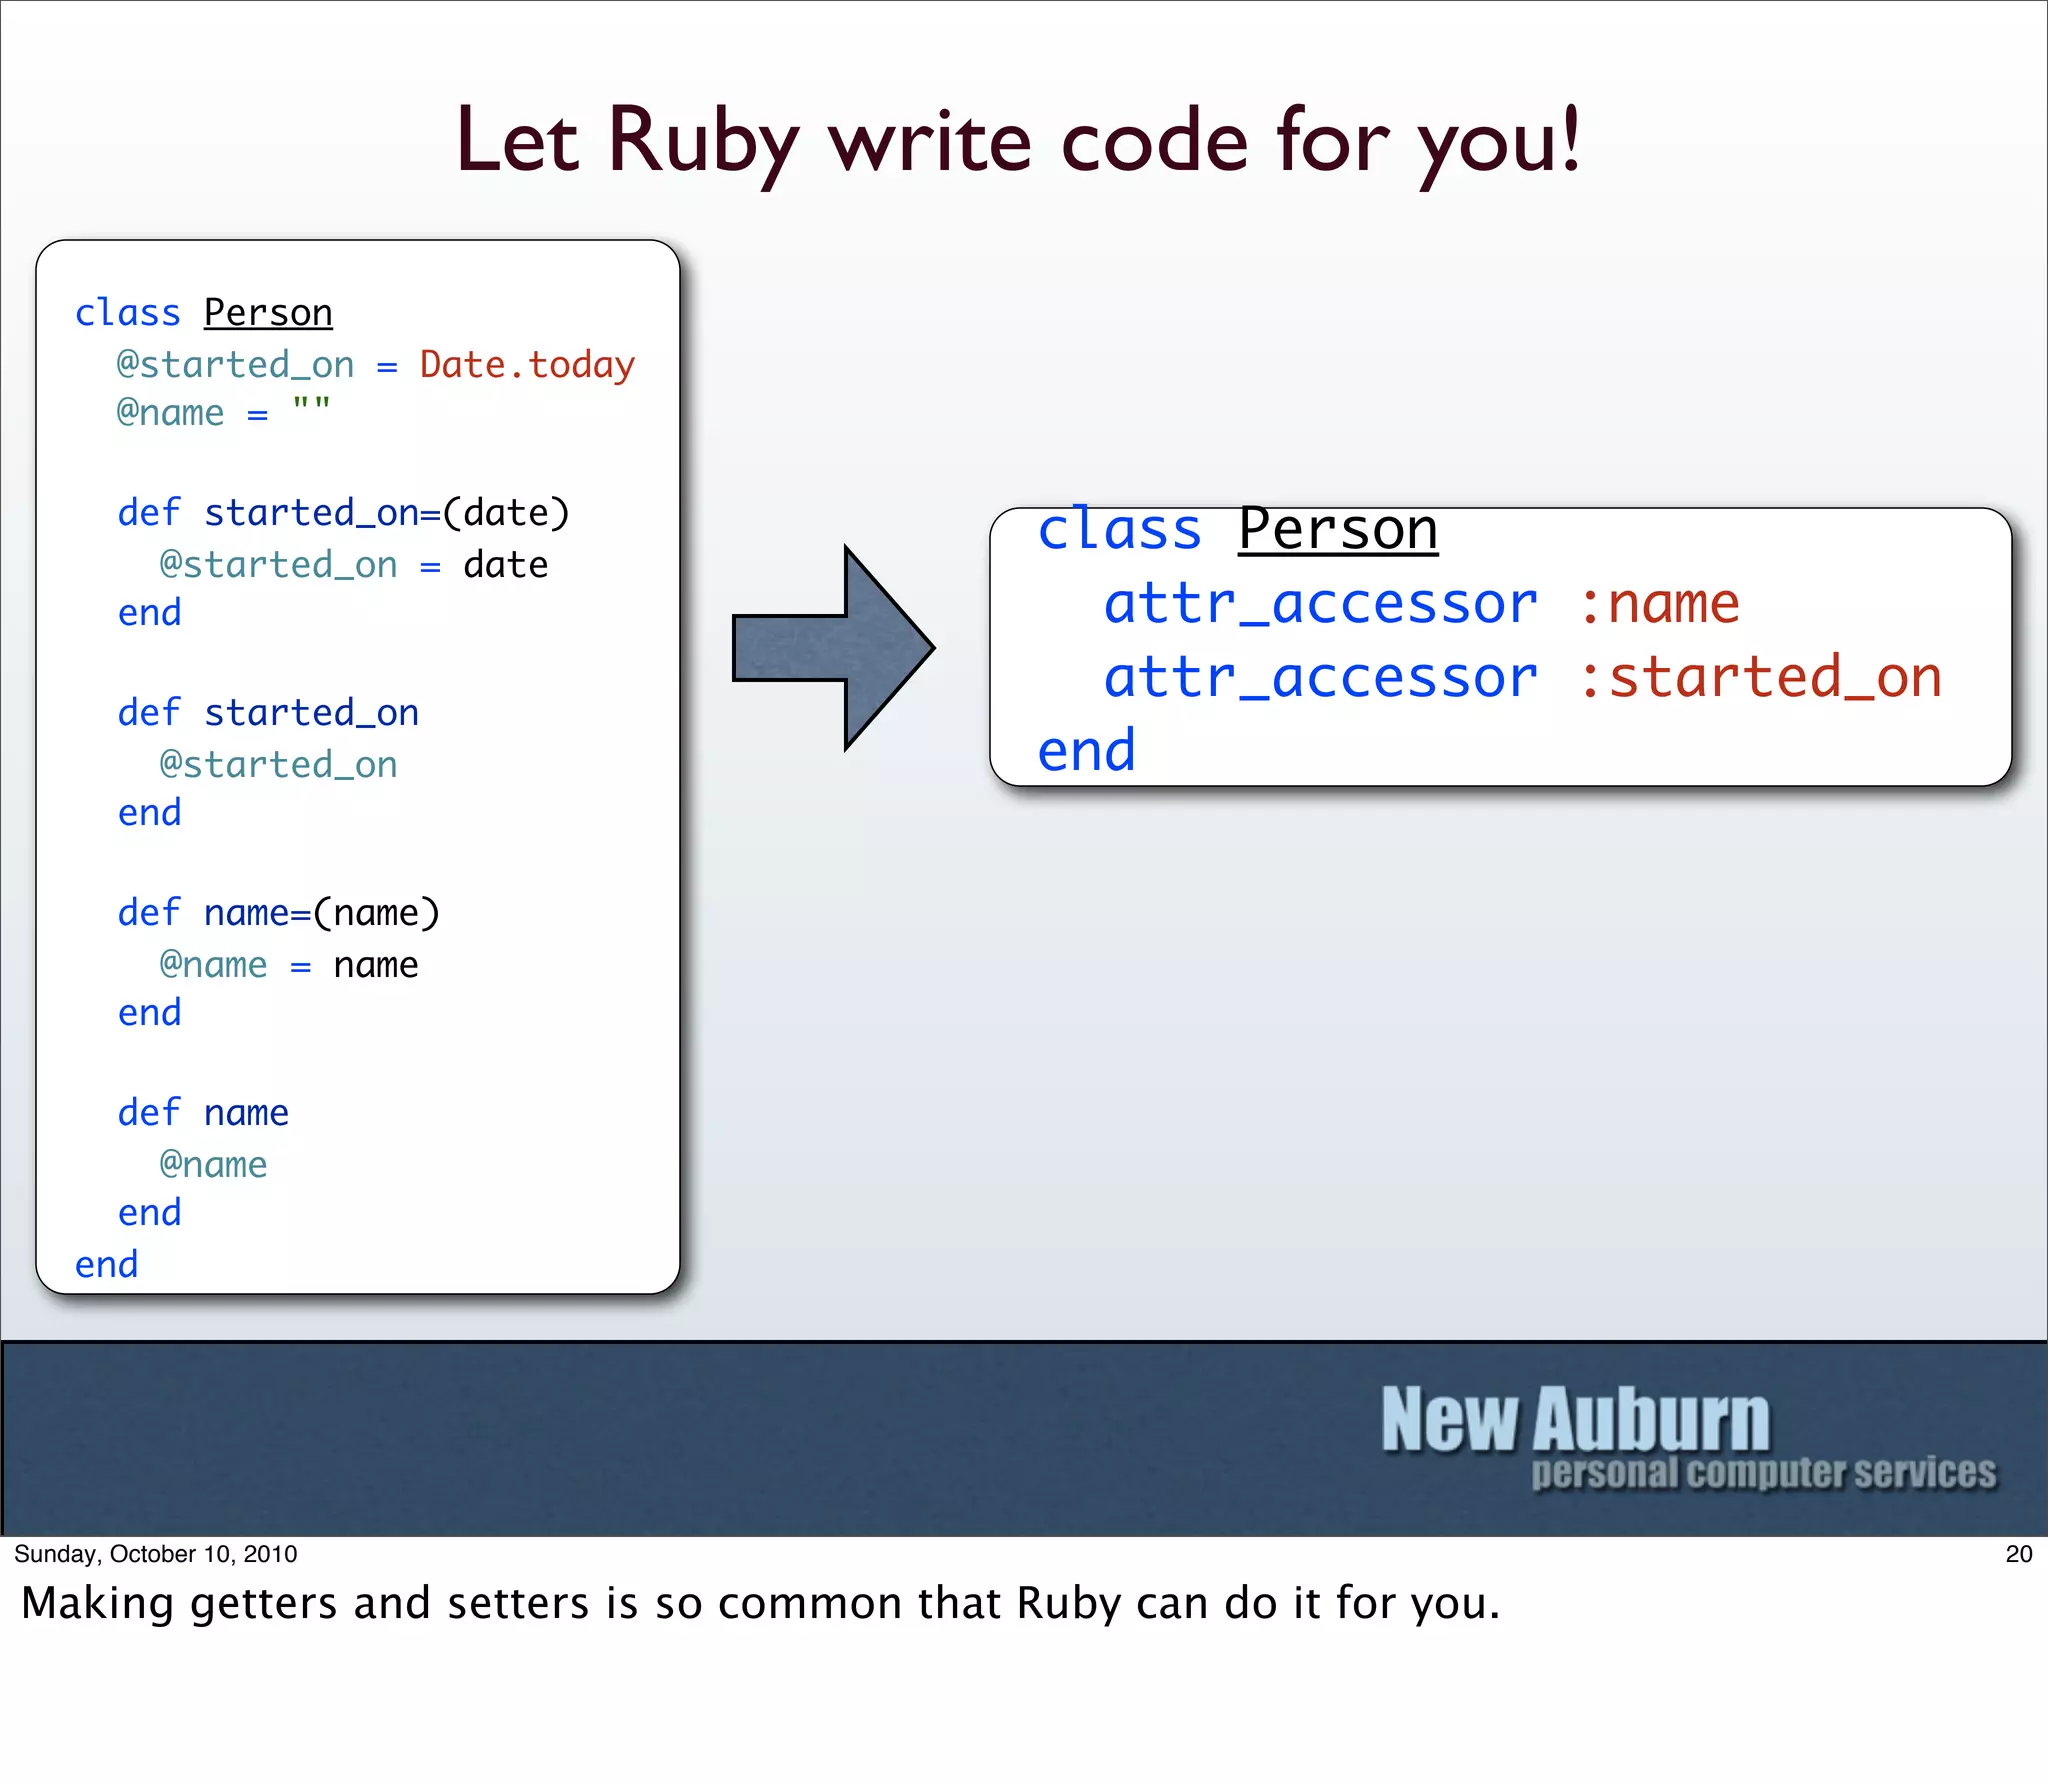Click the line '@name = ""'
The width and height of the screenshot is (2048, 1784).
[223, 412]
